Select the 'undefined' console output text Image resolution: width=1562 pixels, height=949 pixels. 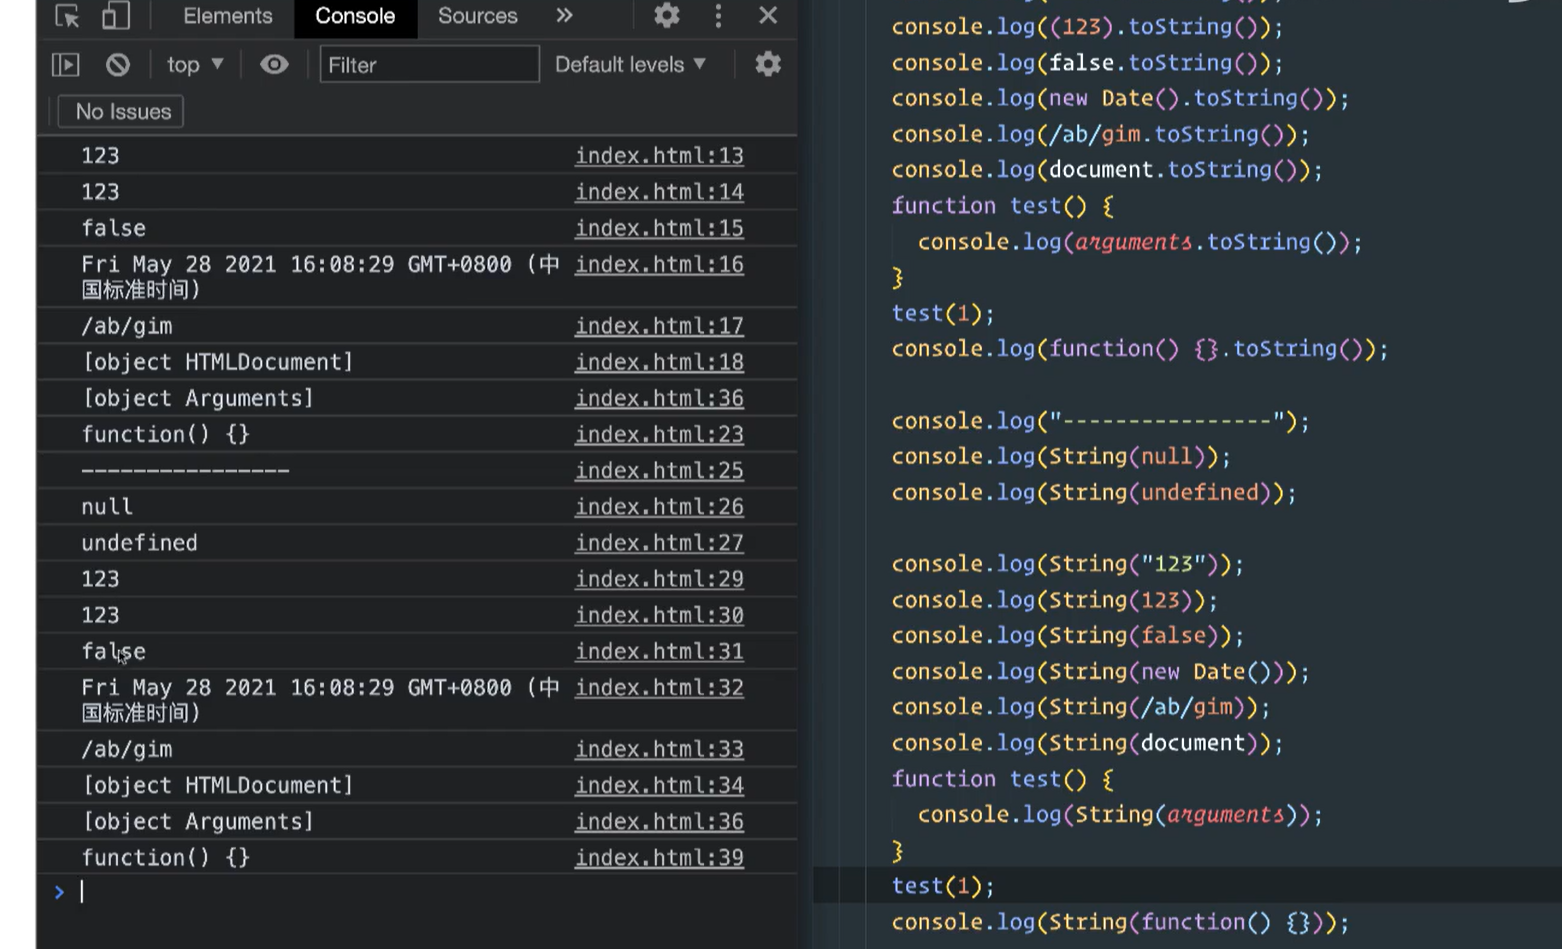click(139, 543)
